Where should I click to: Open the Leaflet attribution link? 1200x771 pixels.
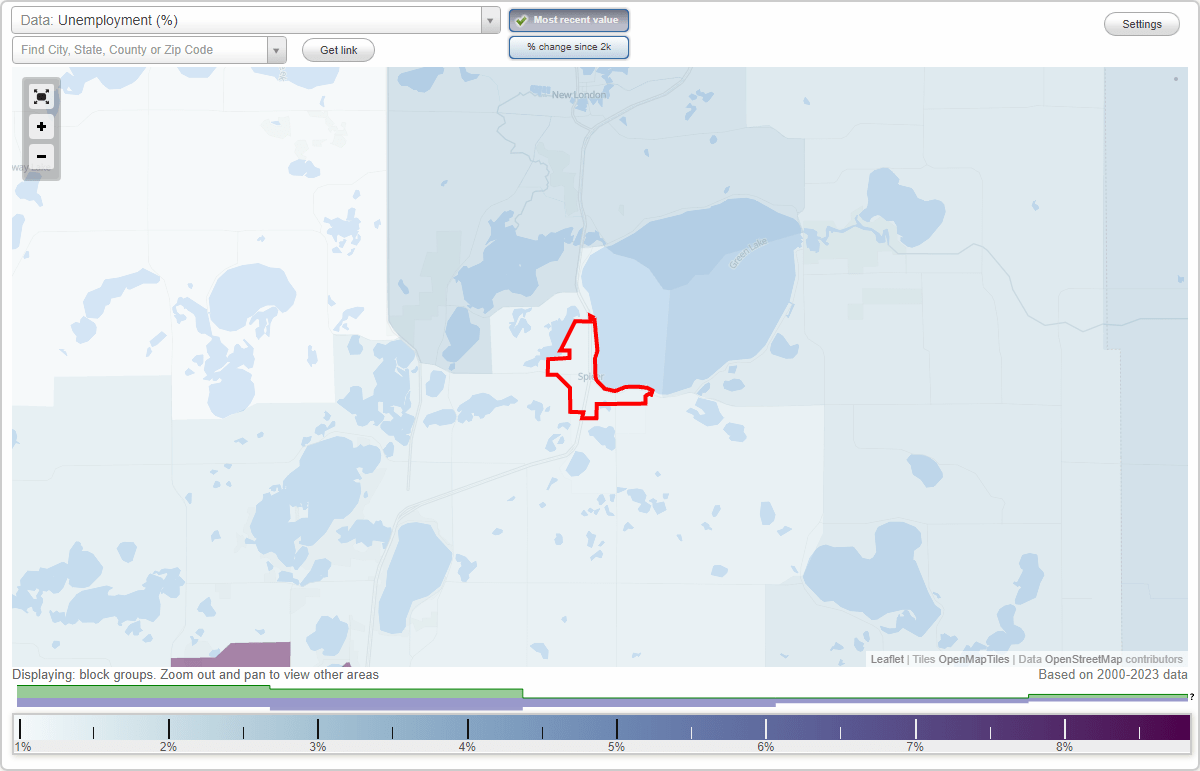point(887,659)
